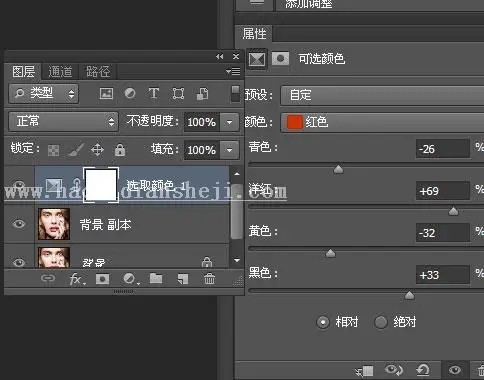Clip adjustment to layer below icon
Image resolution: width=484 pixels, height=380 pixels.
pyautogui.click(x=365, y=371)
